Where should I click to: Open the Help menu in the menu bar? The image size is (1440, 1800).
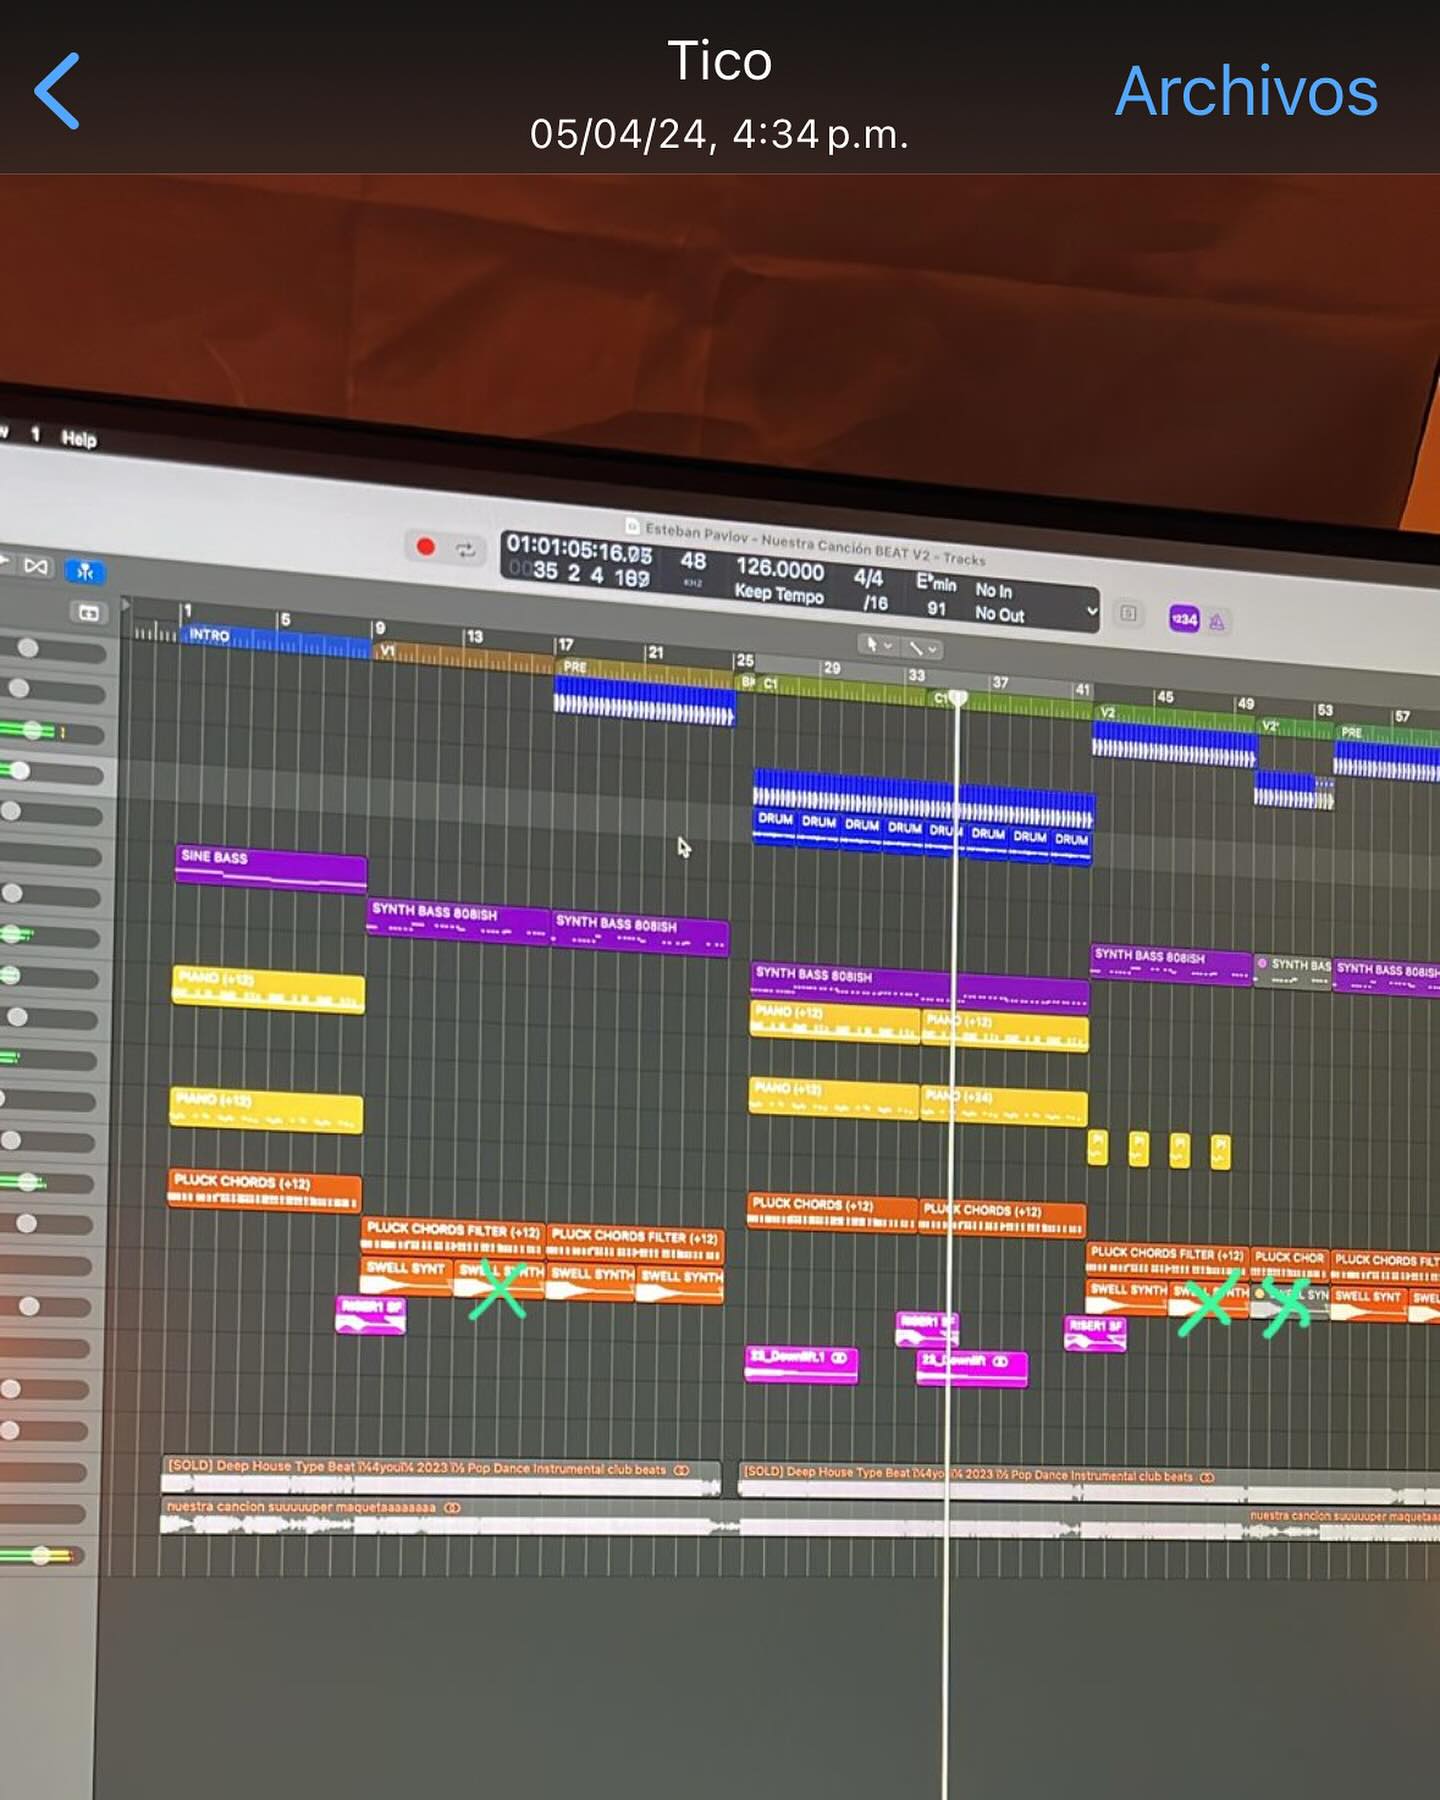(79, 439)
